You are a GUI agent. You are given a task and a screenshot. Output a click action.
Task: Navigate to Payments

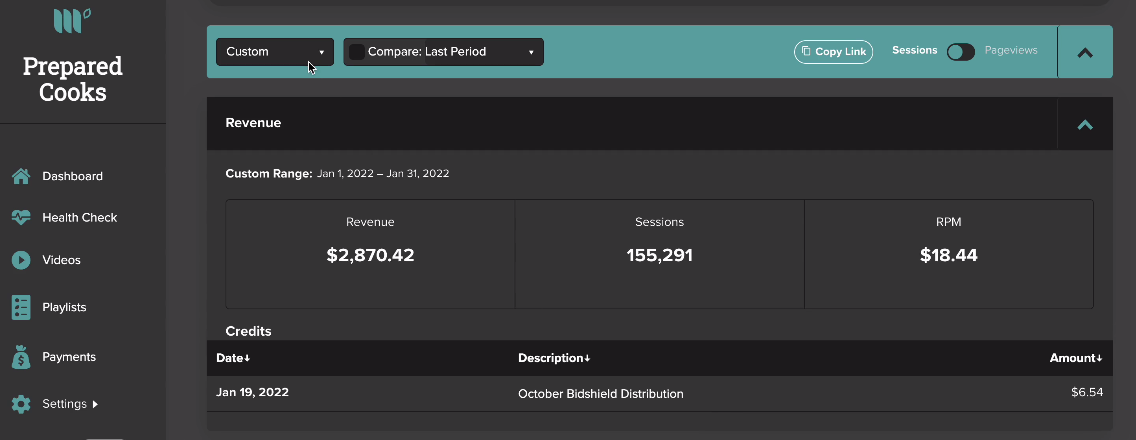[x=69, y=357]
